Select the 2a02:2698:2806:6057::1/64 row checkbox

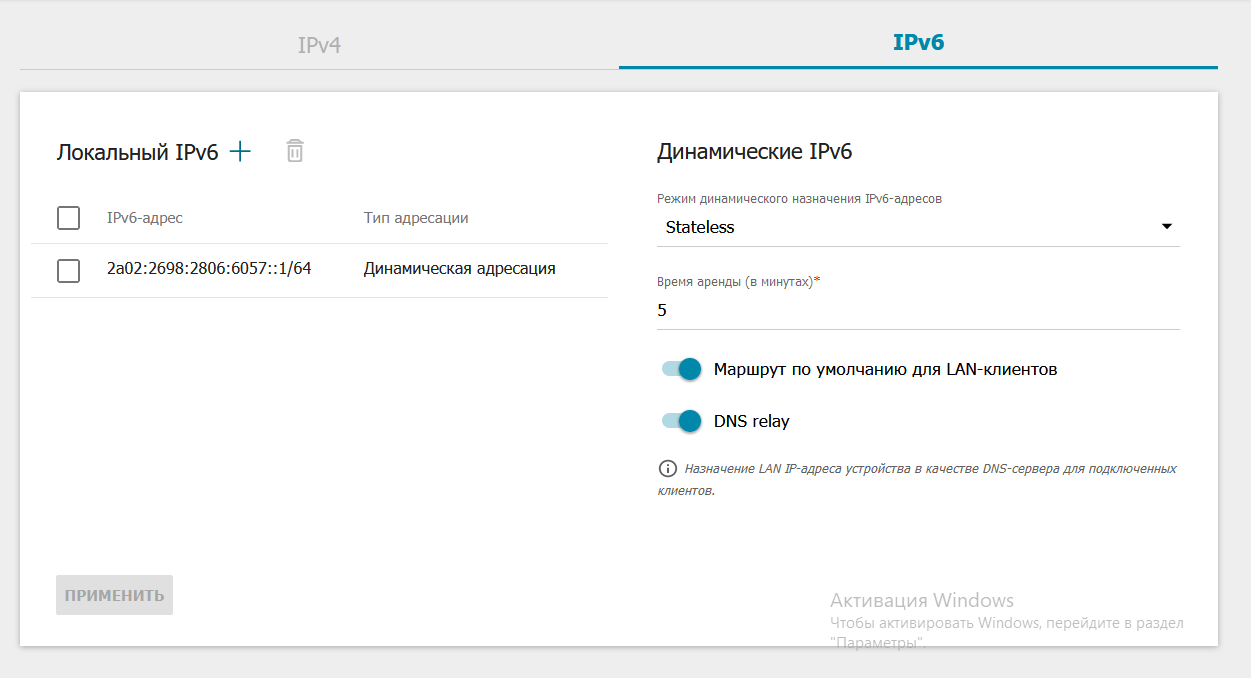[x=68, y=270]
